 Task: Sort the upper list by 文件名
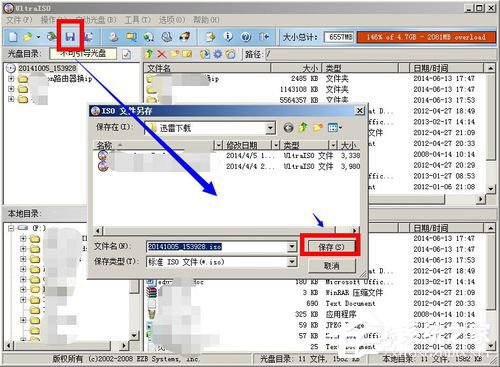(207, 68)
